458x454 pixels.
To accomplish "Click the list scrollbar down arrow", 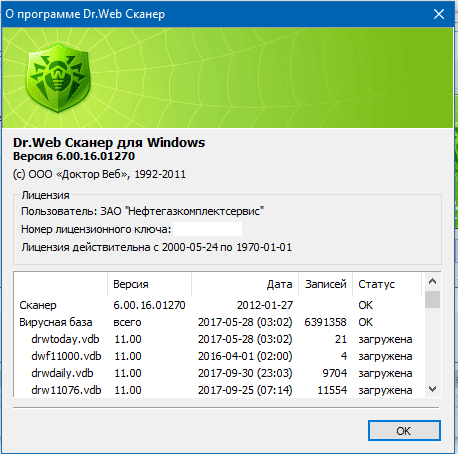I will coord(432,389).
